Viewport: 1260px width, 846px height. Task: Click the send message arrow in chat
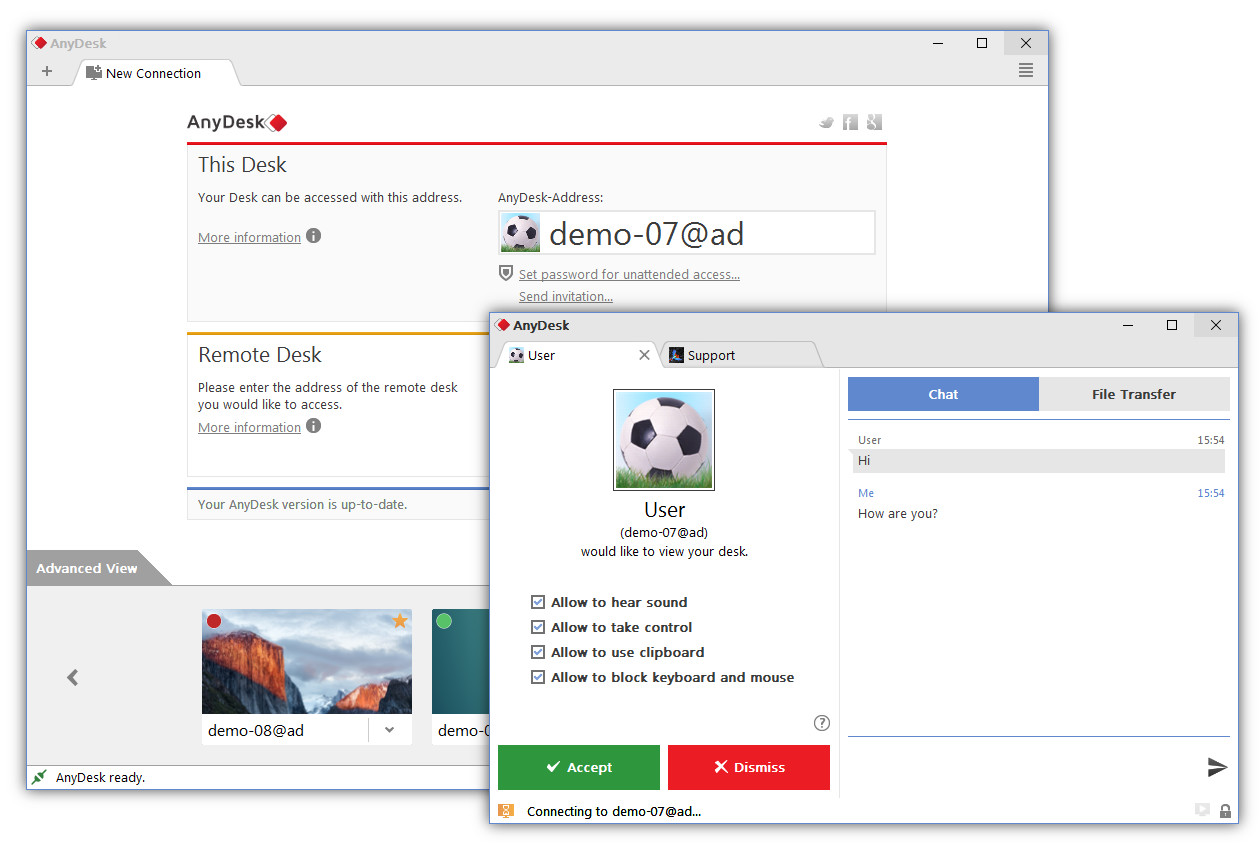[1217, 768]
